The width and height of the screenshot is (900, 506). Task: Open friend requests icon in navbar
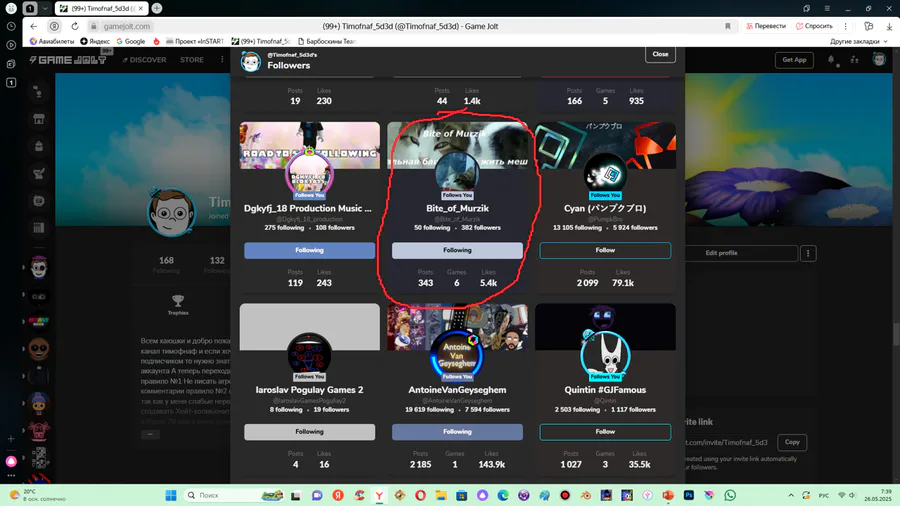(x=855, y=60)
